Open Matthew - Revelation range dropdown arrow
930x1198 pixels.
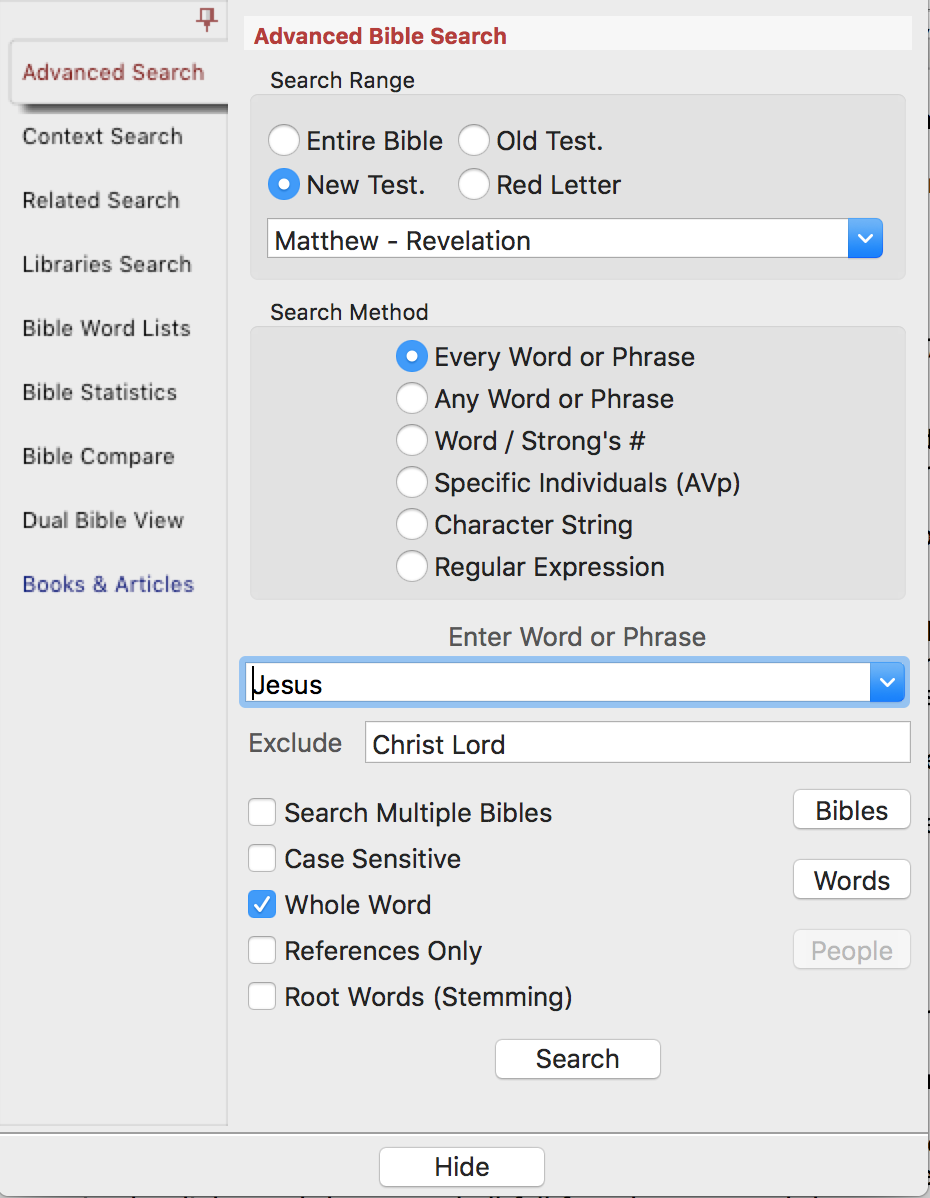tap(865, 238)
